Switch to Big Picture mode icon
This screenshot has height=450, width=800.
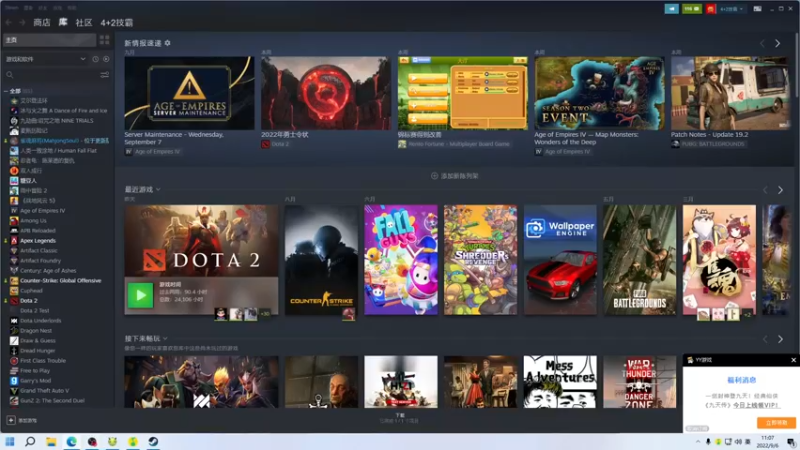(758, 9)
